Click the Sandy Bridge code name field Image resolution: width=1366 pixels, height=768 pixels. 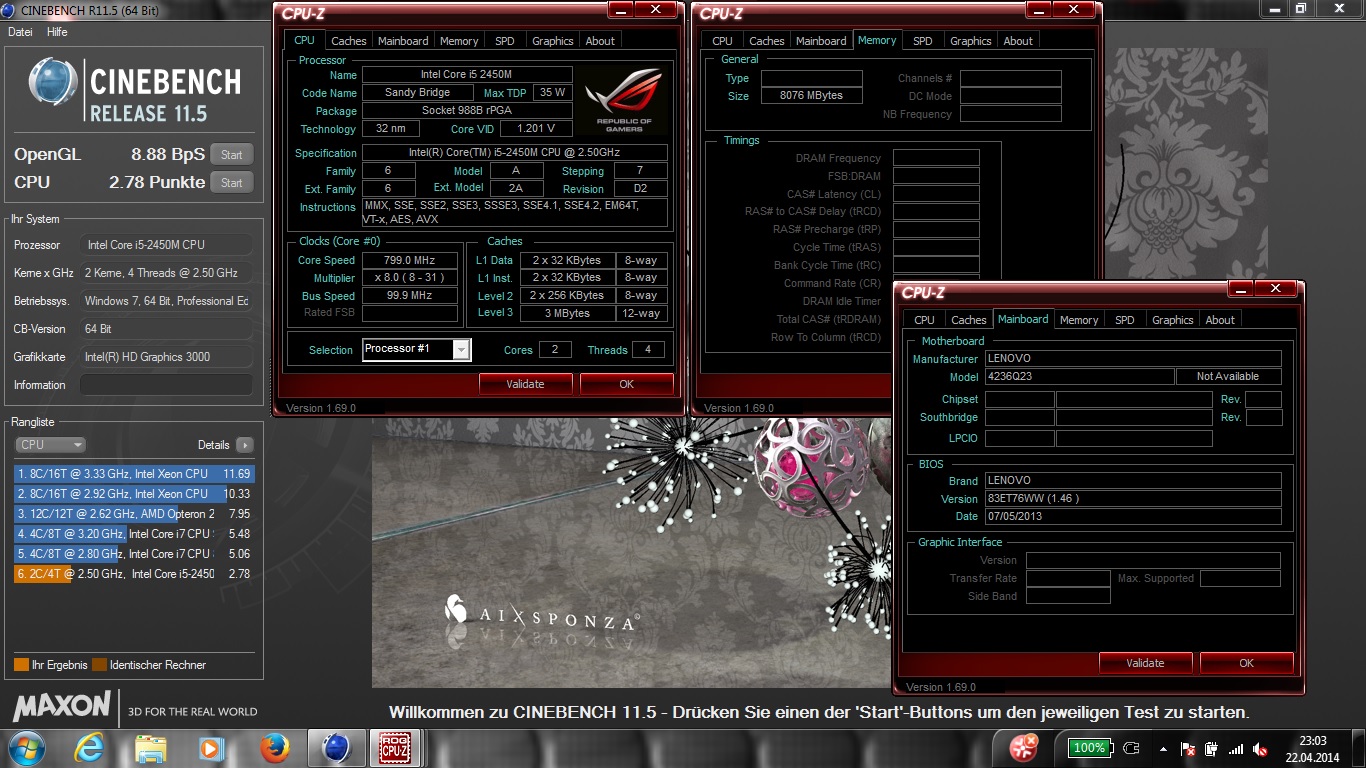(x=418, y=93)
